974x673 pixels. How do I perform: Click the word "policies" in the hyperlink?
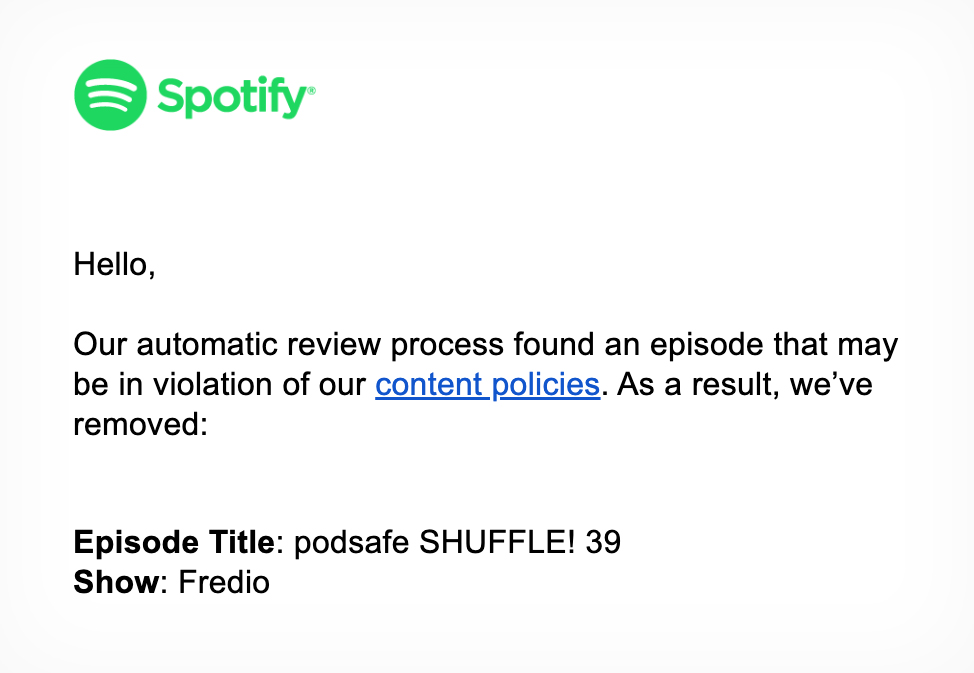pos(546,385)
